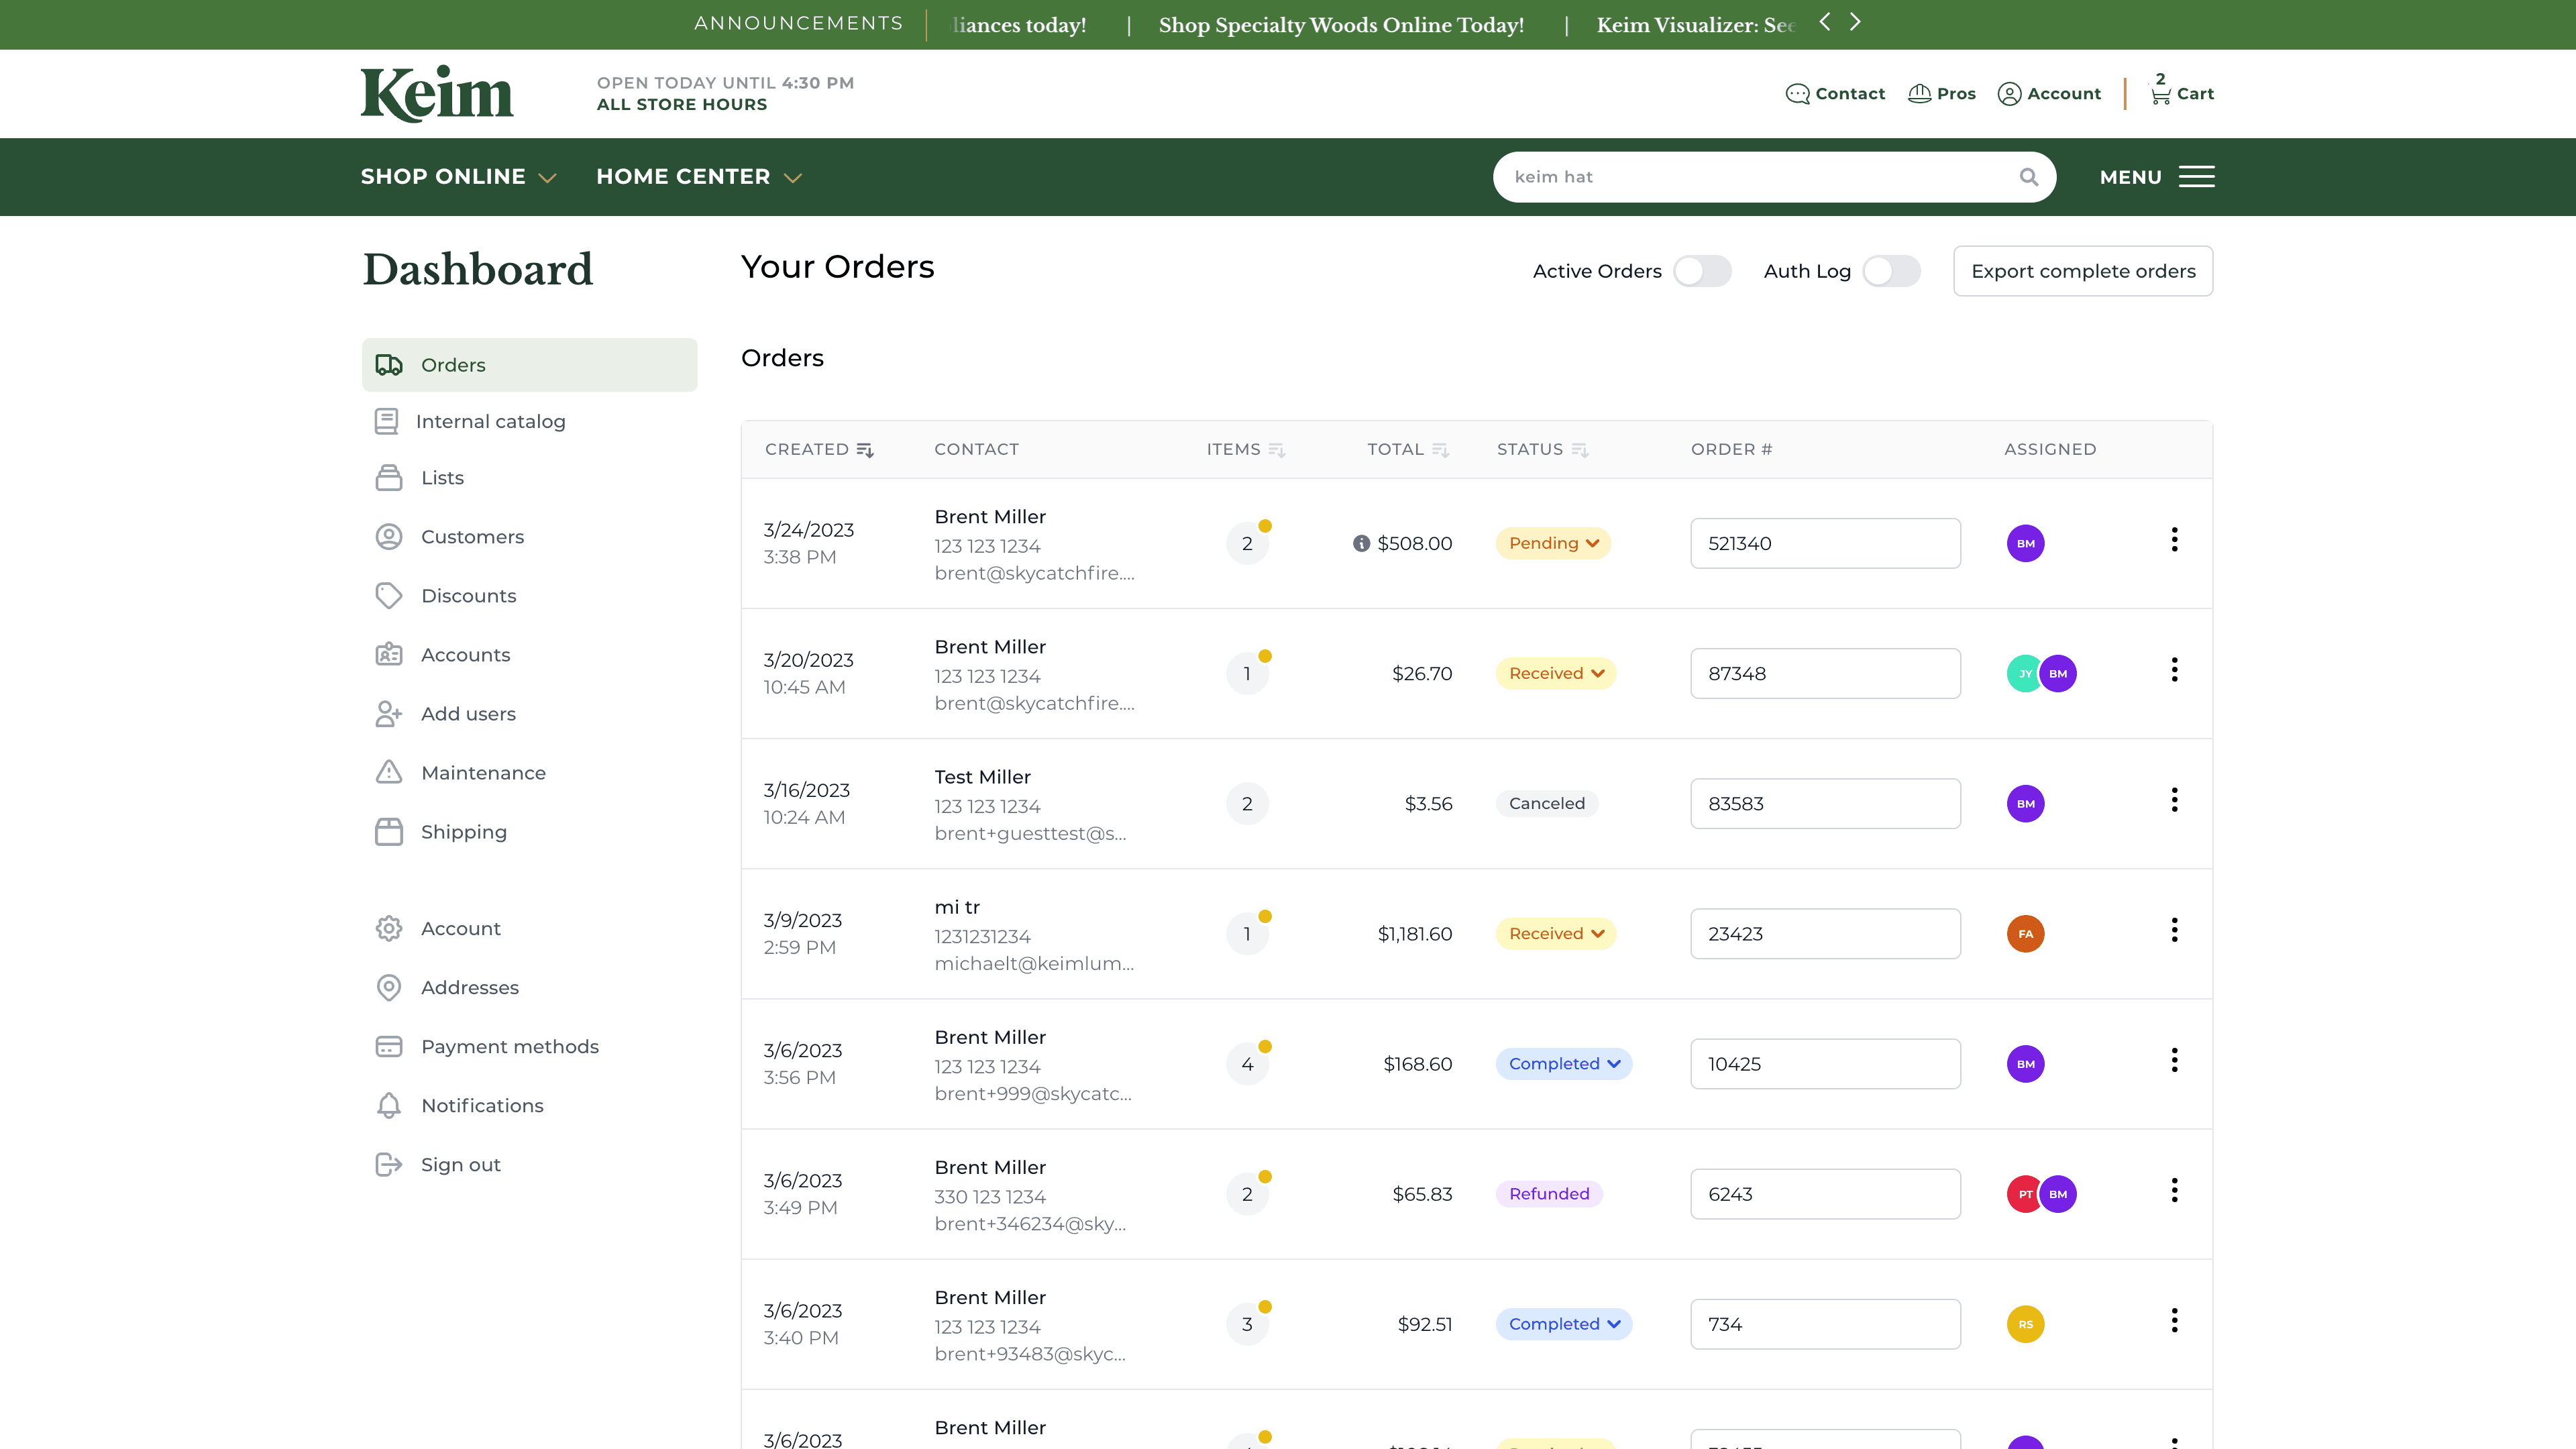Enable the Auth Log switch

(x=1891, y=271)
